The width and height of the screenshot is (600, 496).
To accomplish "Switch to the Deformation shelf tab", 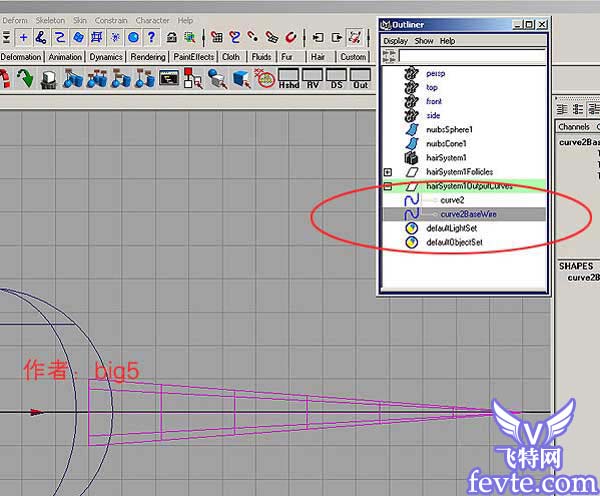I will (x=21, y=57).
